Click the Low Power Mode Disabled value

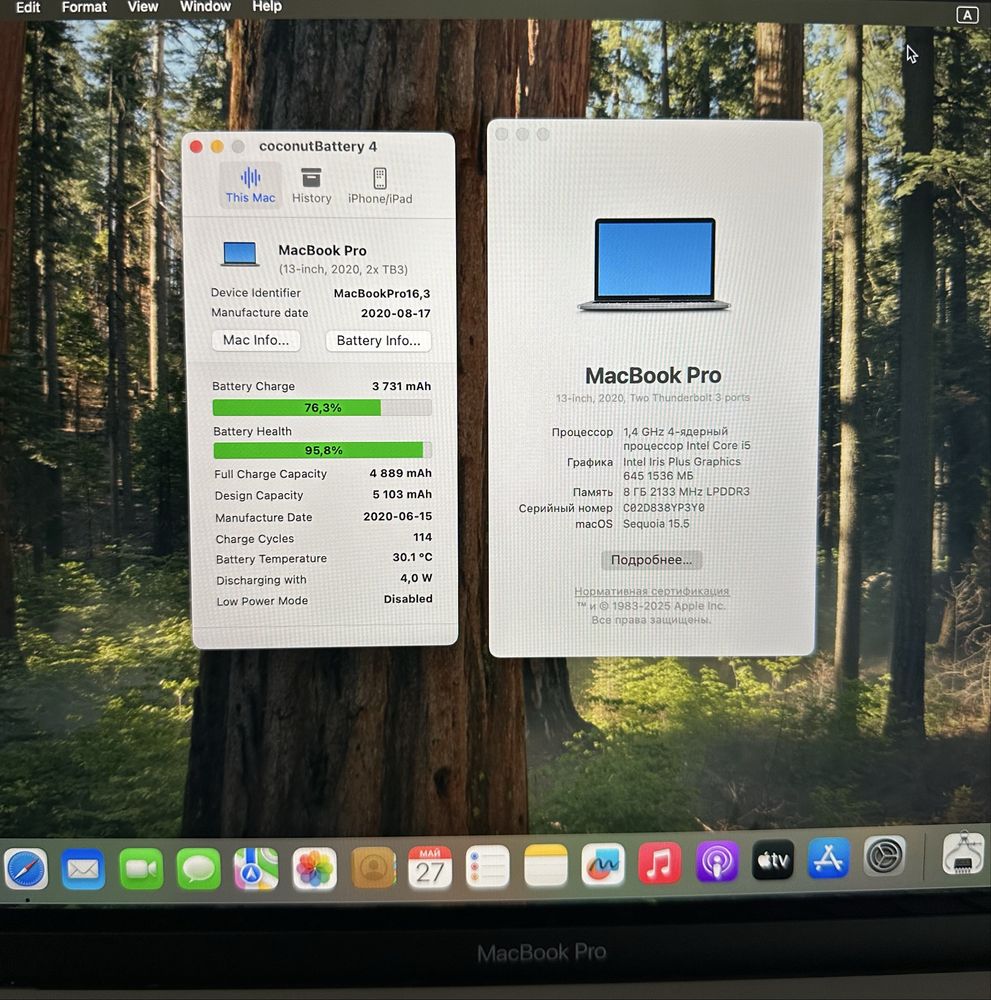407,599
